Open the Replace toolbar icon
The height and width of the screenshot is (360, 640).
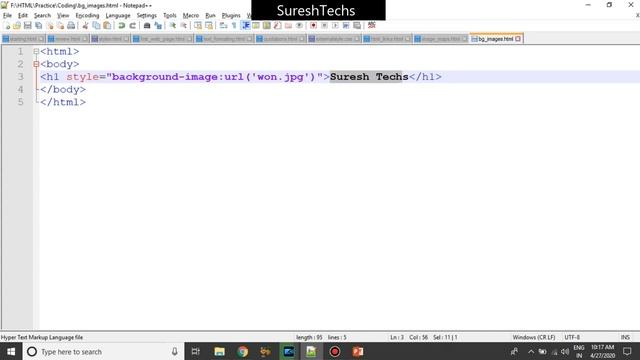[158, 26]
